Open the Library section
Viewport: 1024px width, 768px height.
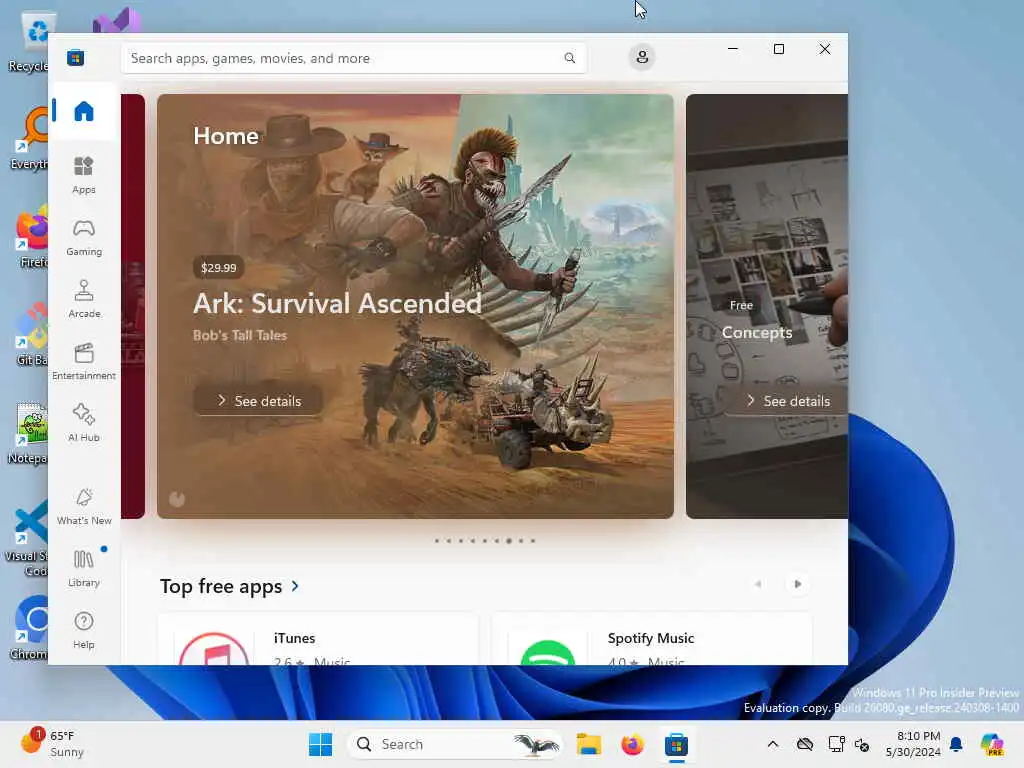point(84,568)
